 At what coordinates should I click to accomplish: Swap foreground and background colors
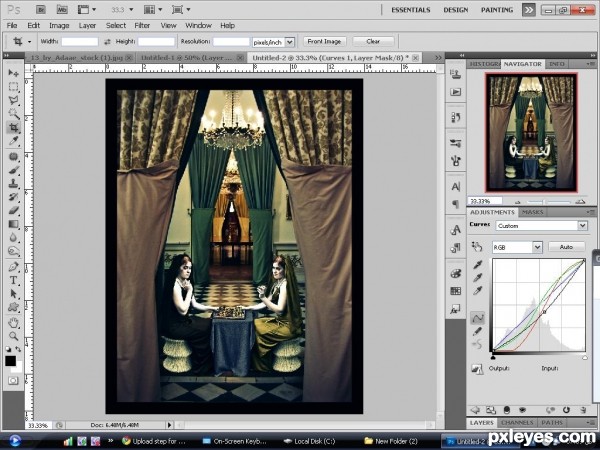[18, 349]
